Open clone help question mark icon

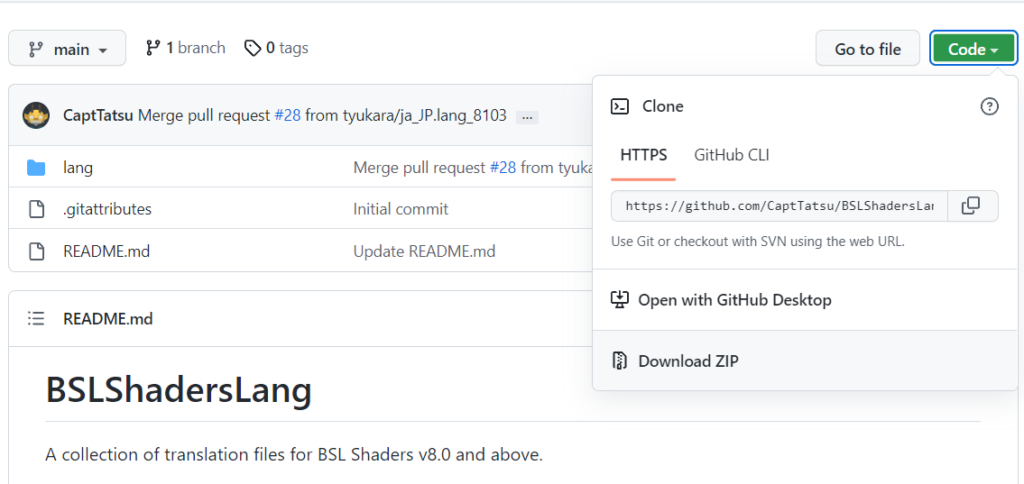click(989, 106)
